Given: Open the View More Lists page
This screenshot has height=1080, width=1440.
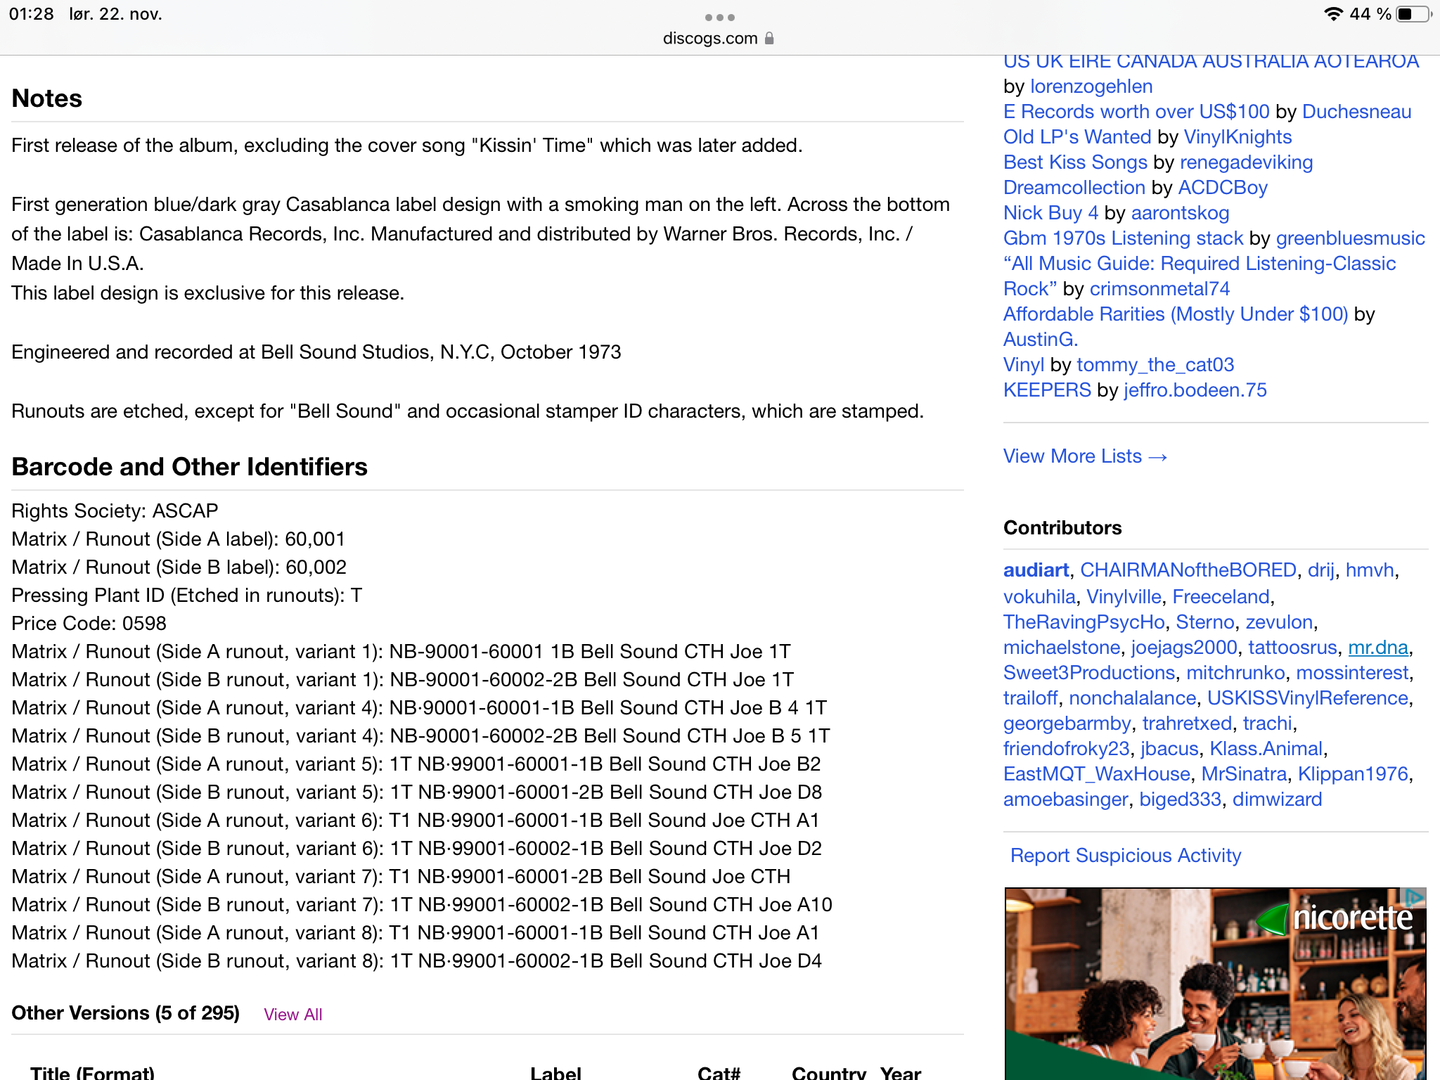Looking at the screenshot, I should pos(1085,456).
